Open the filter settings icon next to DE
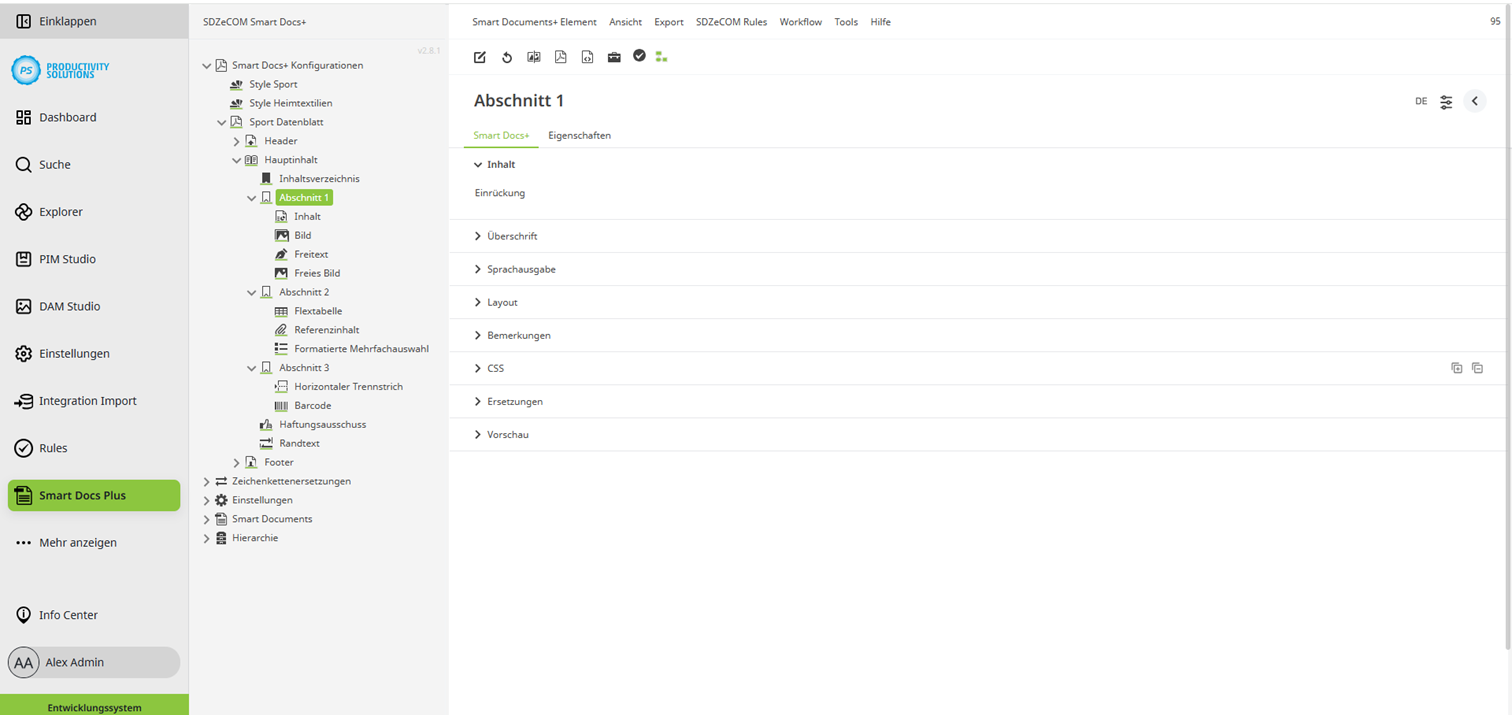 [x=1446, y=101]
